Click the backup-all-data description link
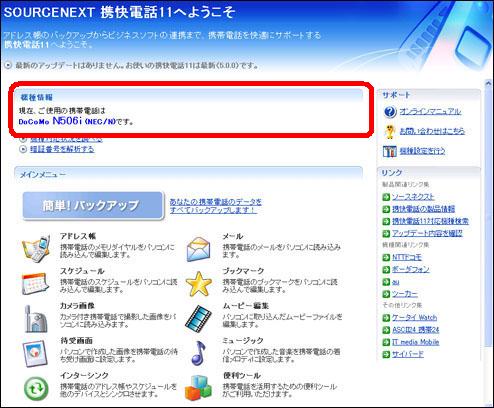494x408 pixels. coord(216,206)
